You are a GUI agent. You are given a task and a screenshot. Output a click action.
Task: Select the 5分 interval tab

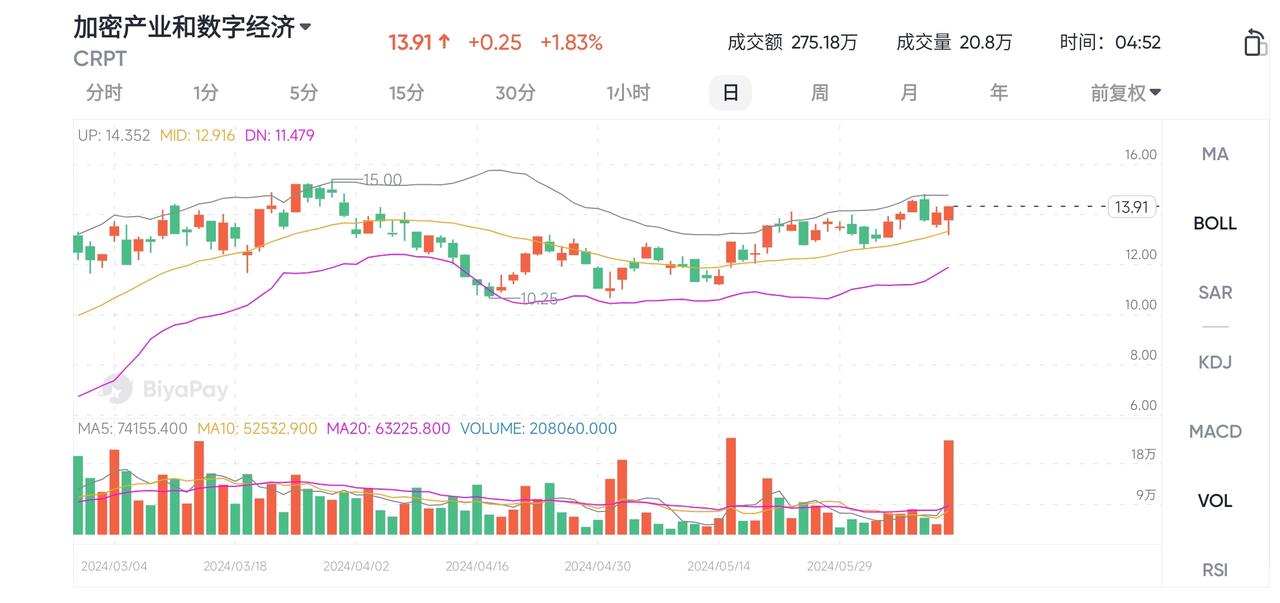click(x=301, y=92)
